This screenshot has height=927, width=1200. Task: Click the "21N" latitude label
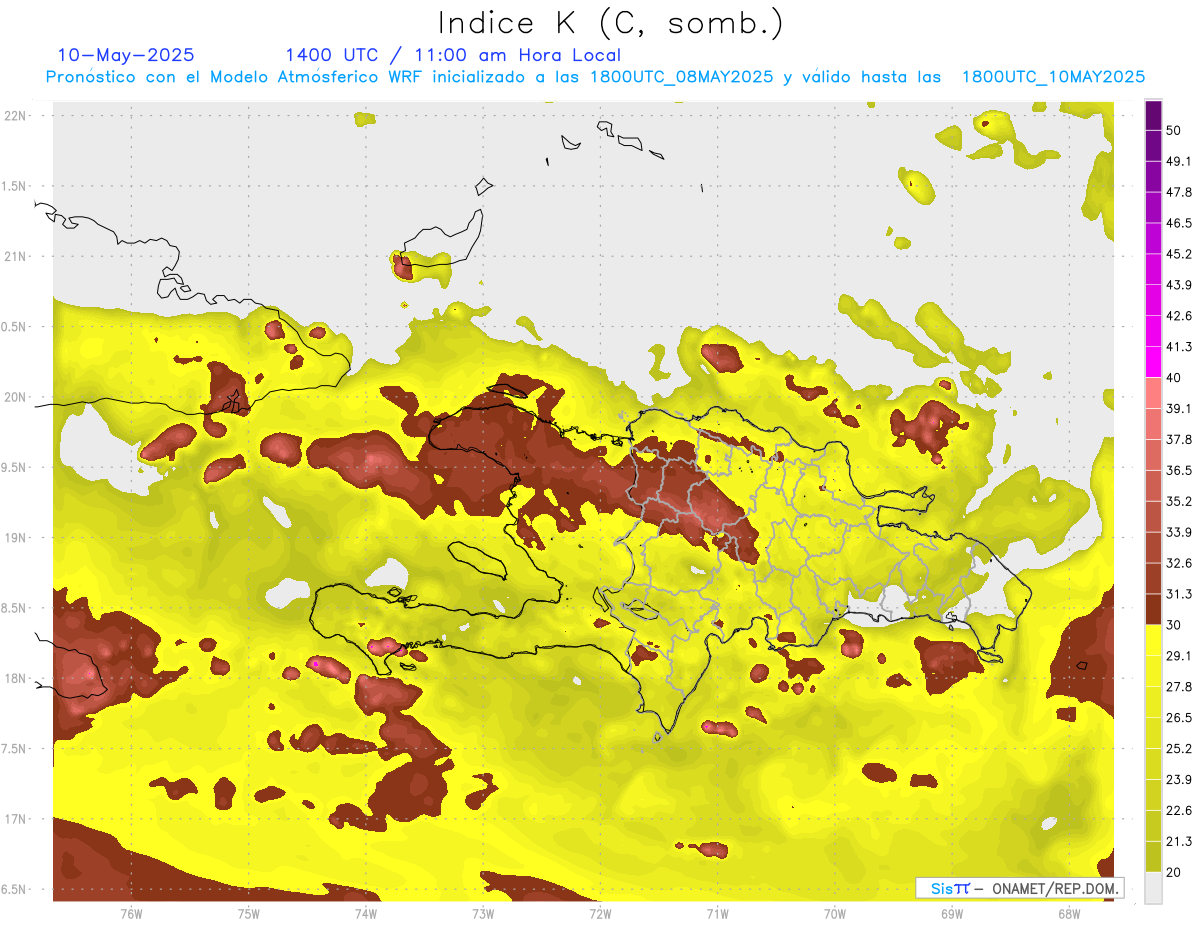(x=16, y=256)
